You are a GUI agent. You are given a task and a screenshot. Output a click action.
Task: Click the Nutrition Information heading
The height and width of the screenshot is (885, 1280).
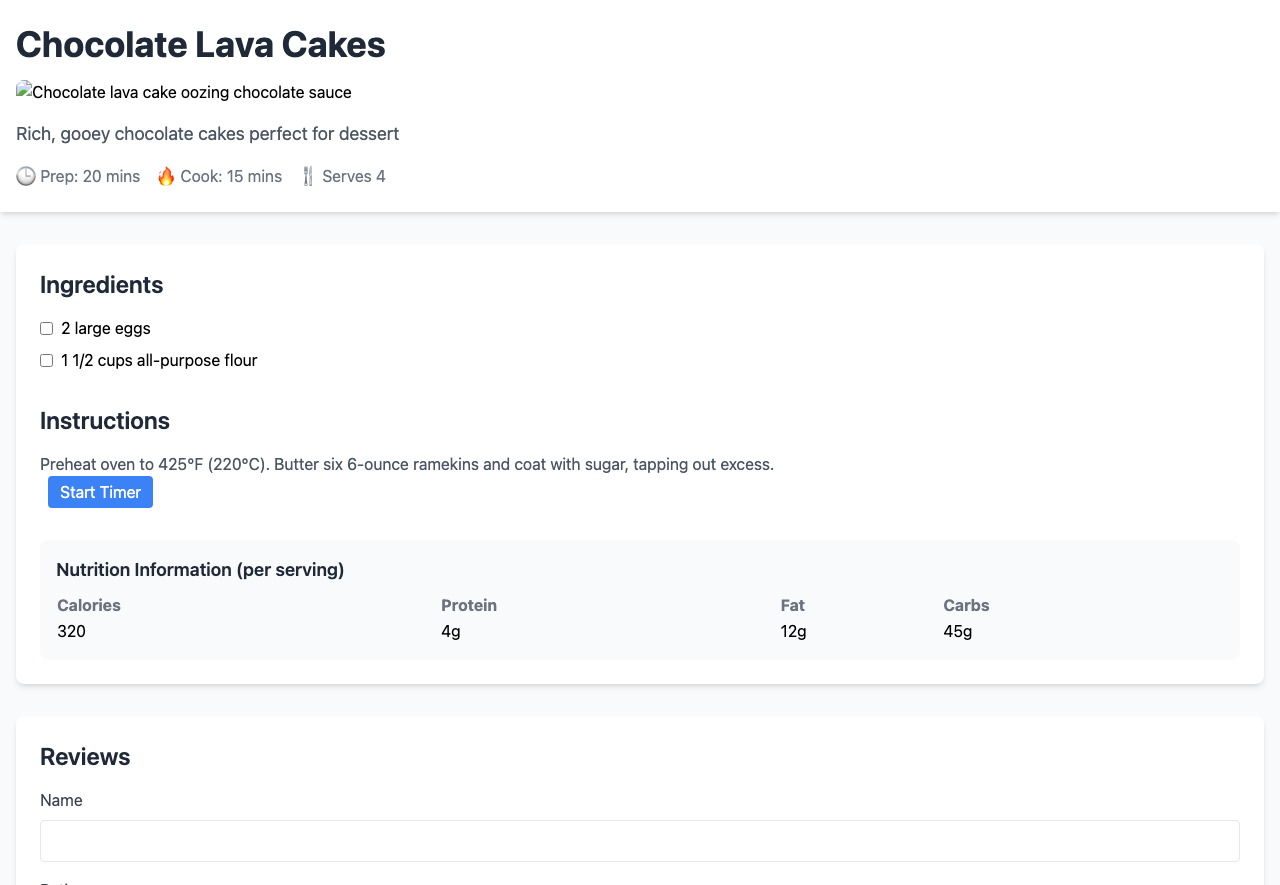click(x=200, y=570)
